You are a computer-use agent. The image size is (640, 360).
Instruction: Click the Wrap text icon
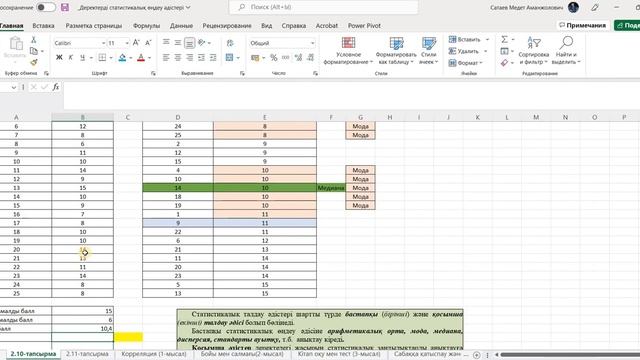(230, 42)
